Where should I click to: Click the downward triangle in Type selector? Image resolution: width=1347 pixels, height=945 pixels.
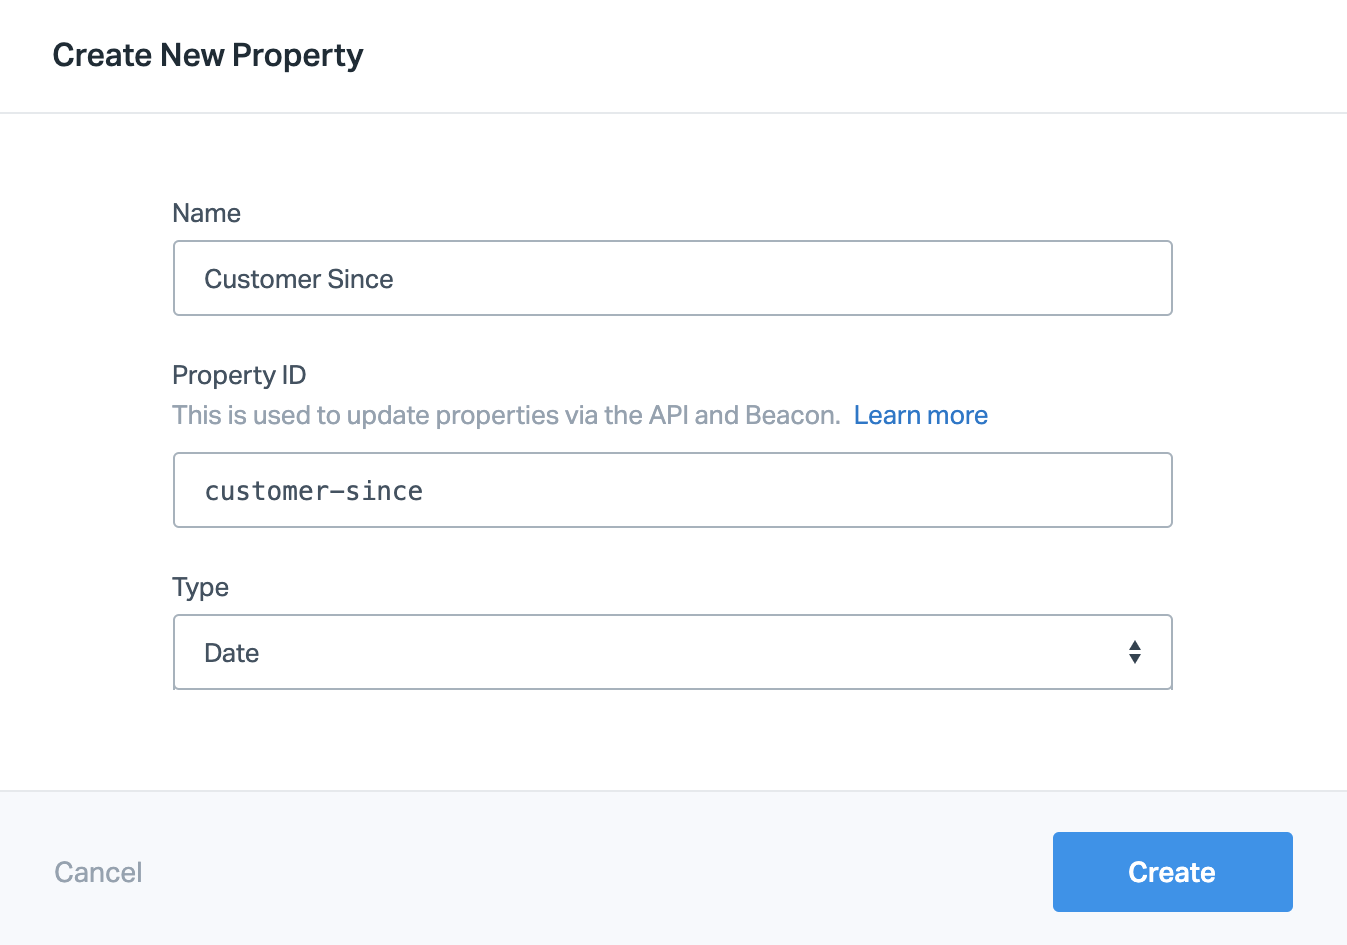pyautogui.click(x=1134, y=659)
